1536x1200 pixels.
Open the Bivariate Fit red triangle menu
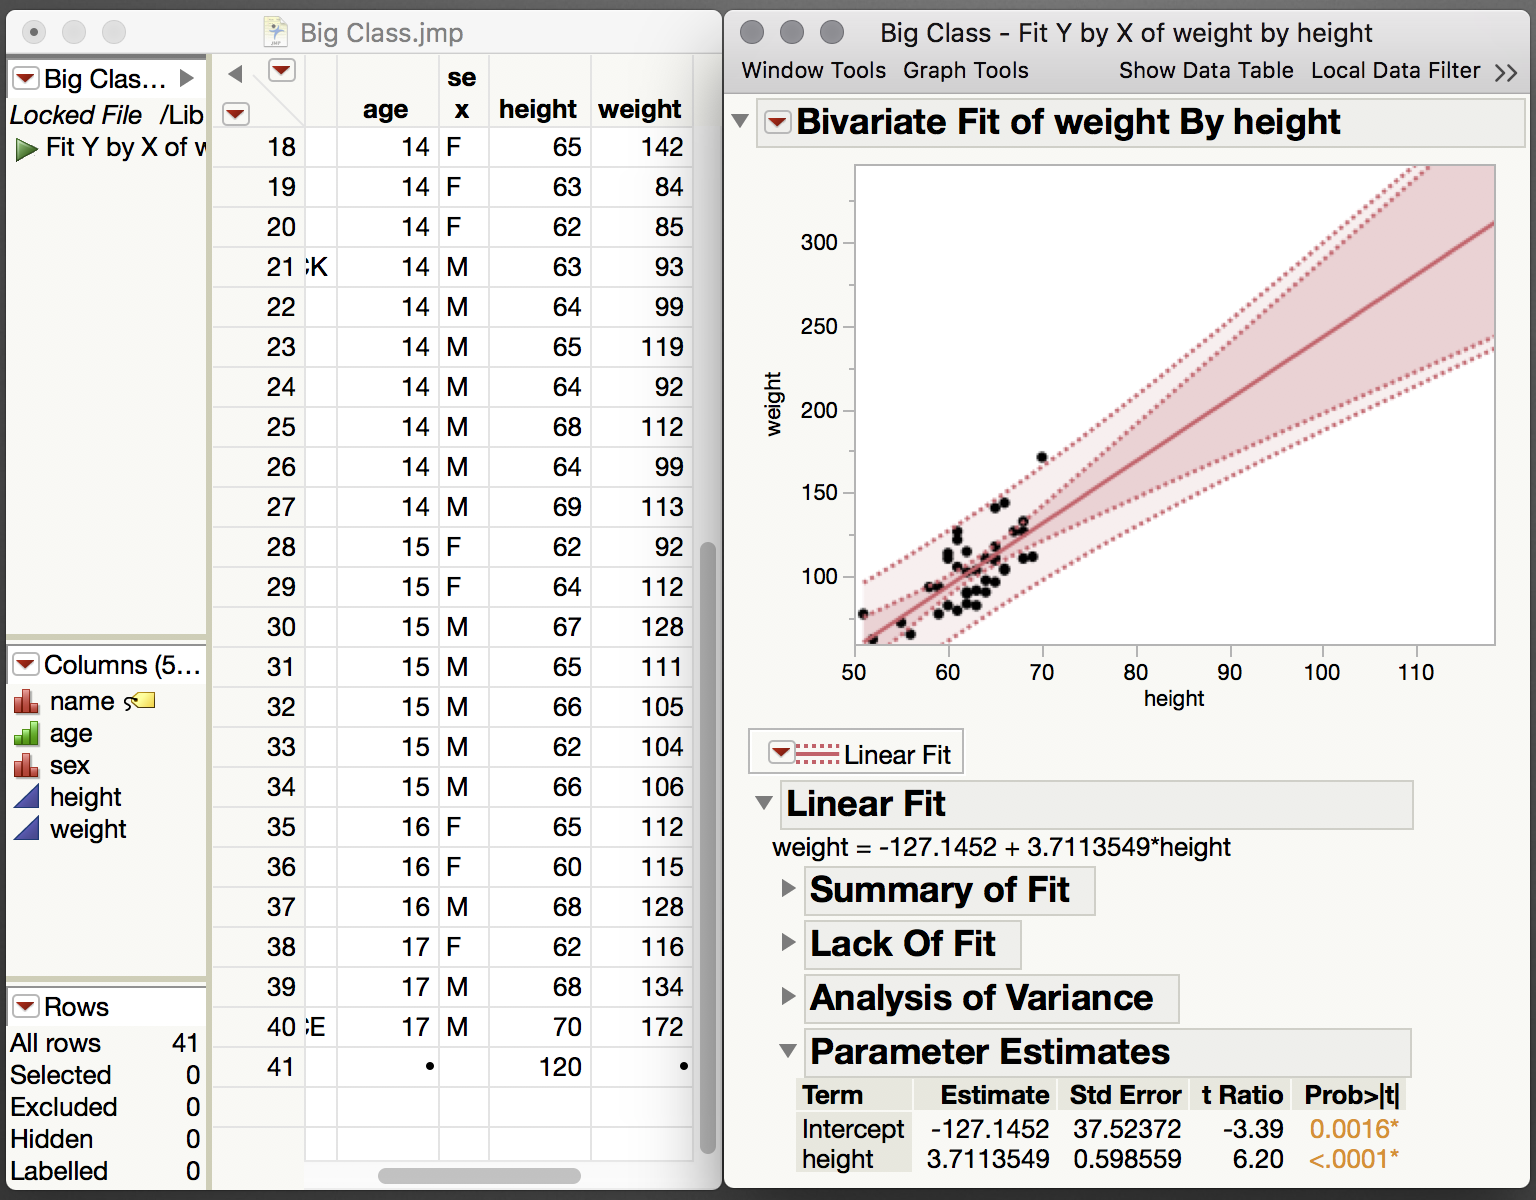click(x=777, y=121)
